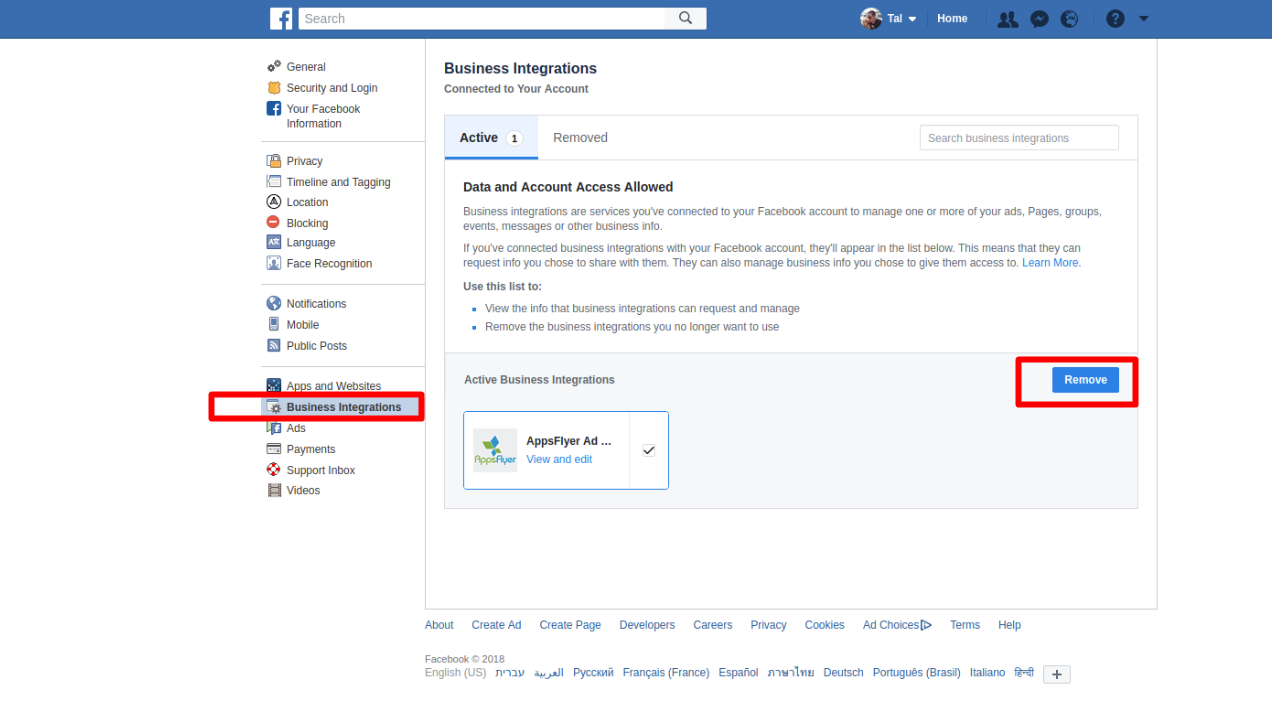Click the plus button for more languages

coord(1056,674)
